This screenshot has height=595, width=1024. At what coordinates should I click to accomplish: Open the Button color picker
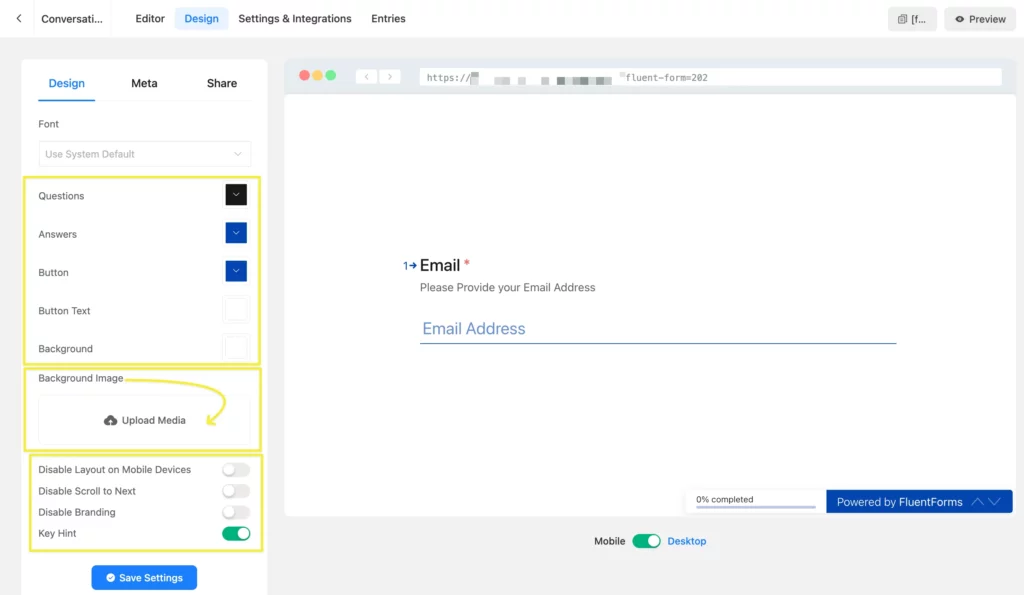click(x=236, y=271)
